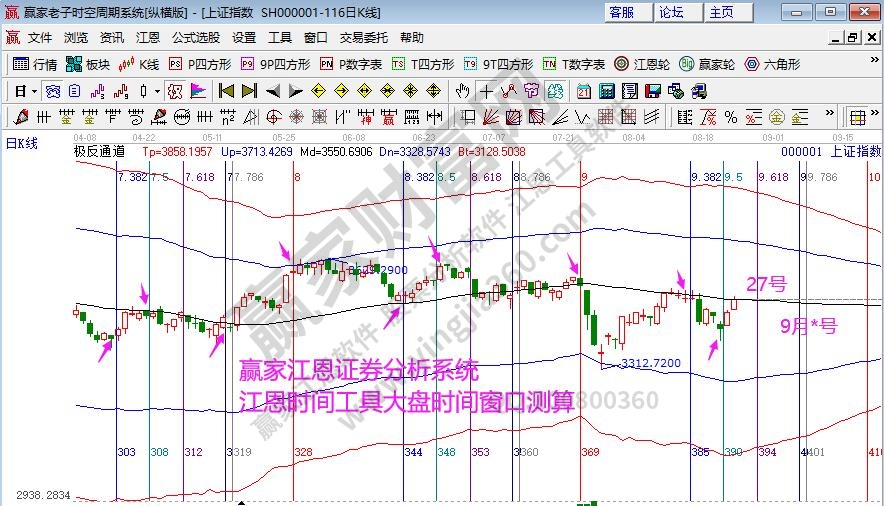Select the hand pan tool

[x=463, y=91]
